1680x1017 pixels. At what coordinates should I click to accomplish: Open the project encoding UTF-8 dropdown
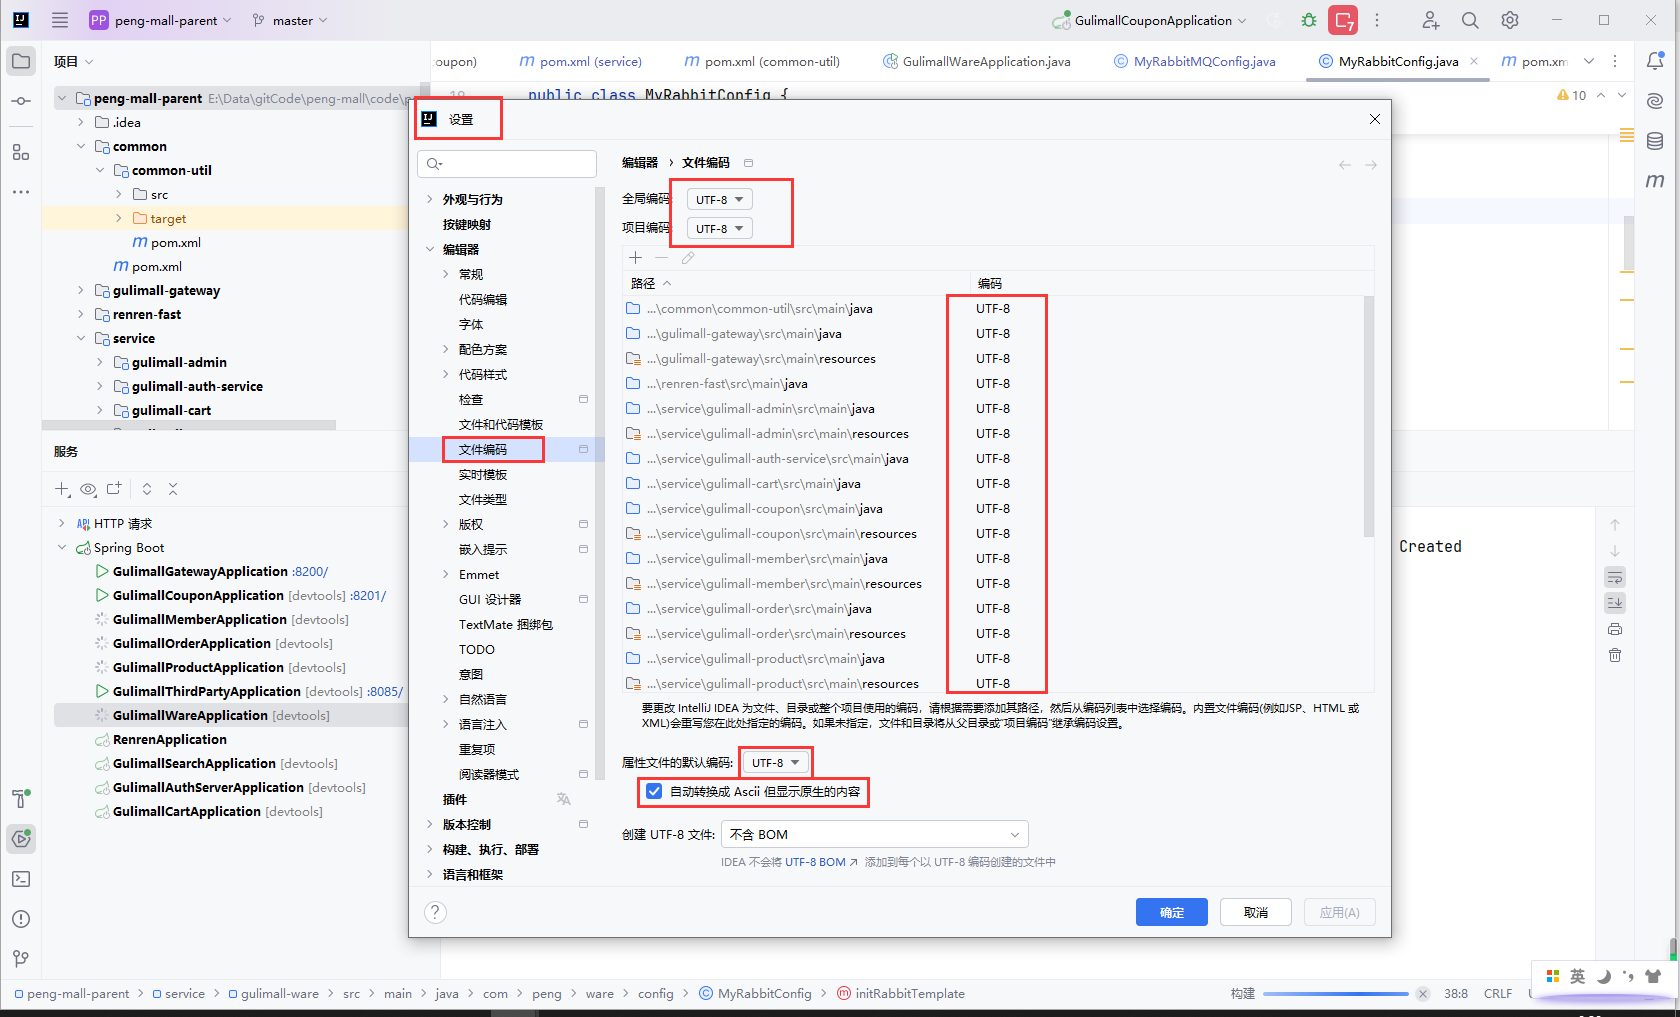click(x=719, y=228)
